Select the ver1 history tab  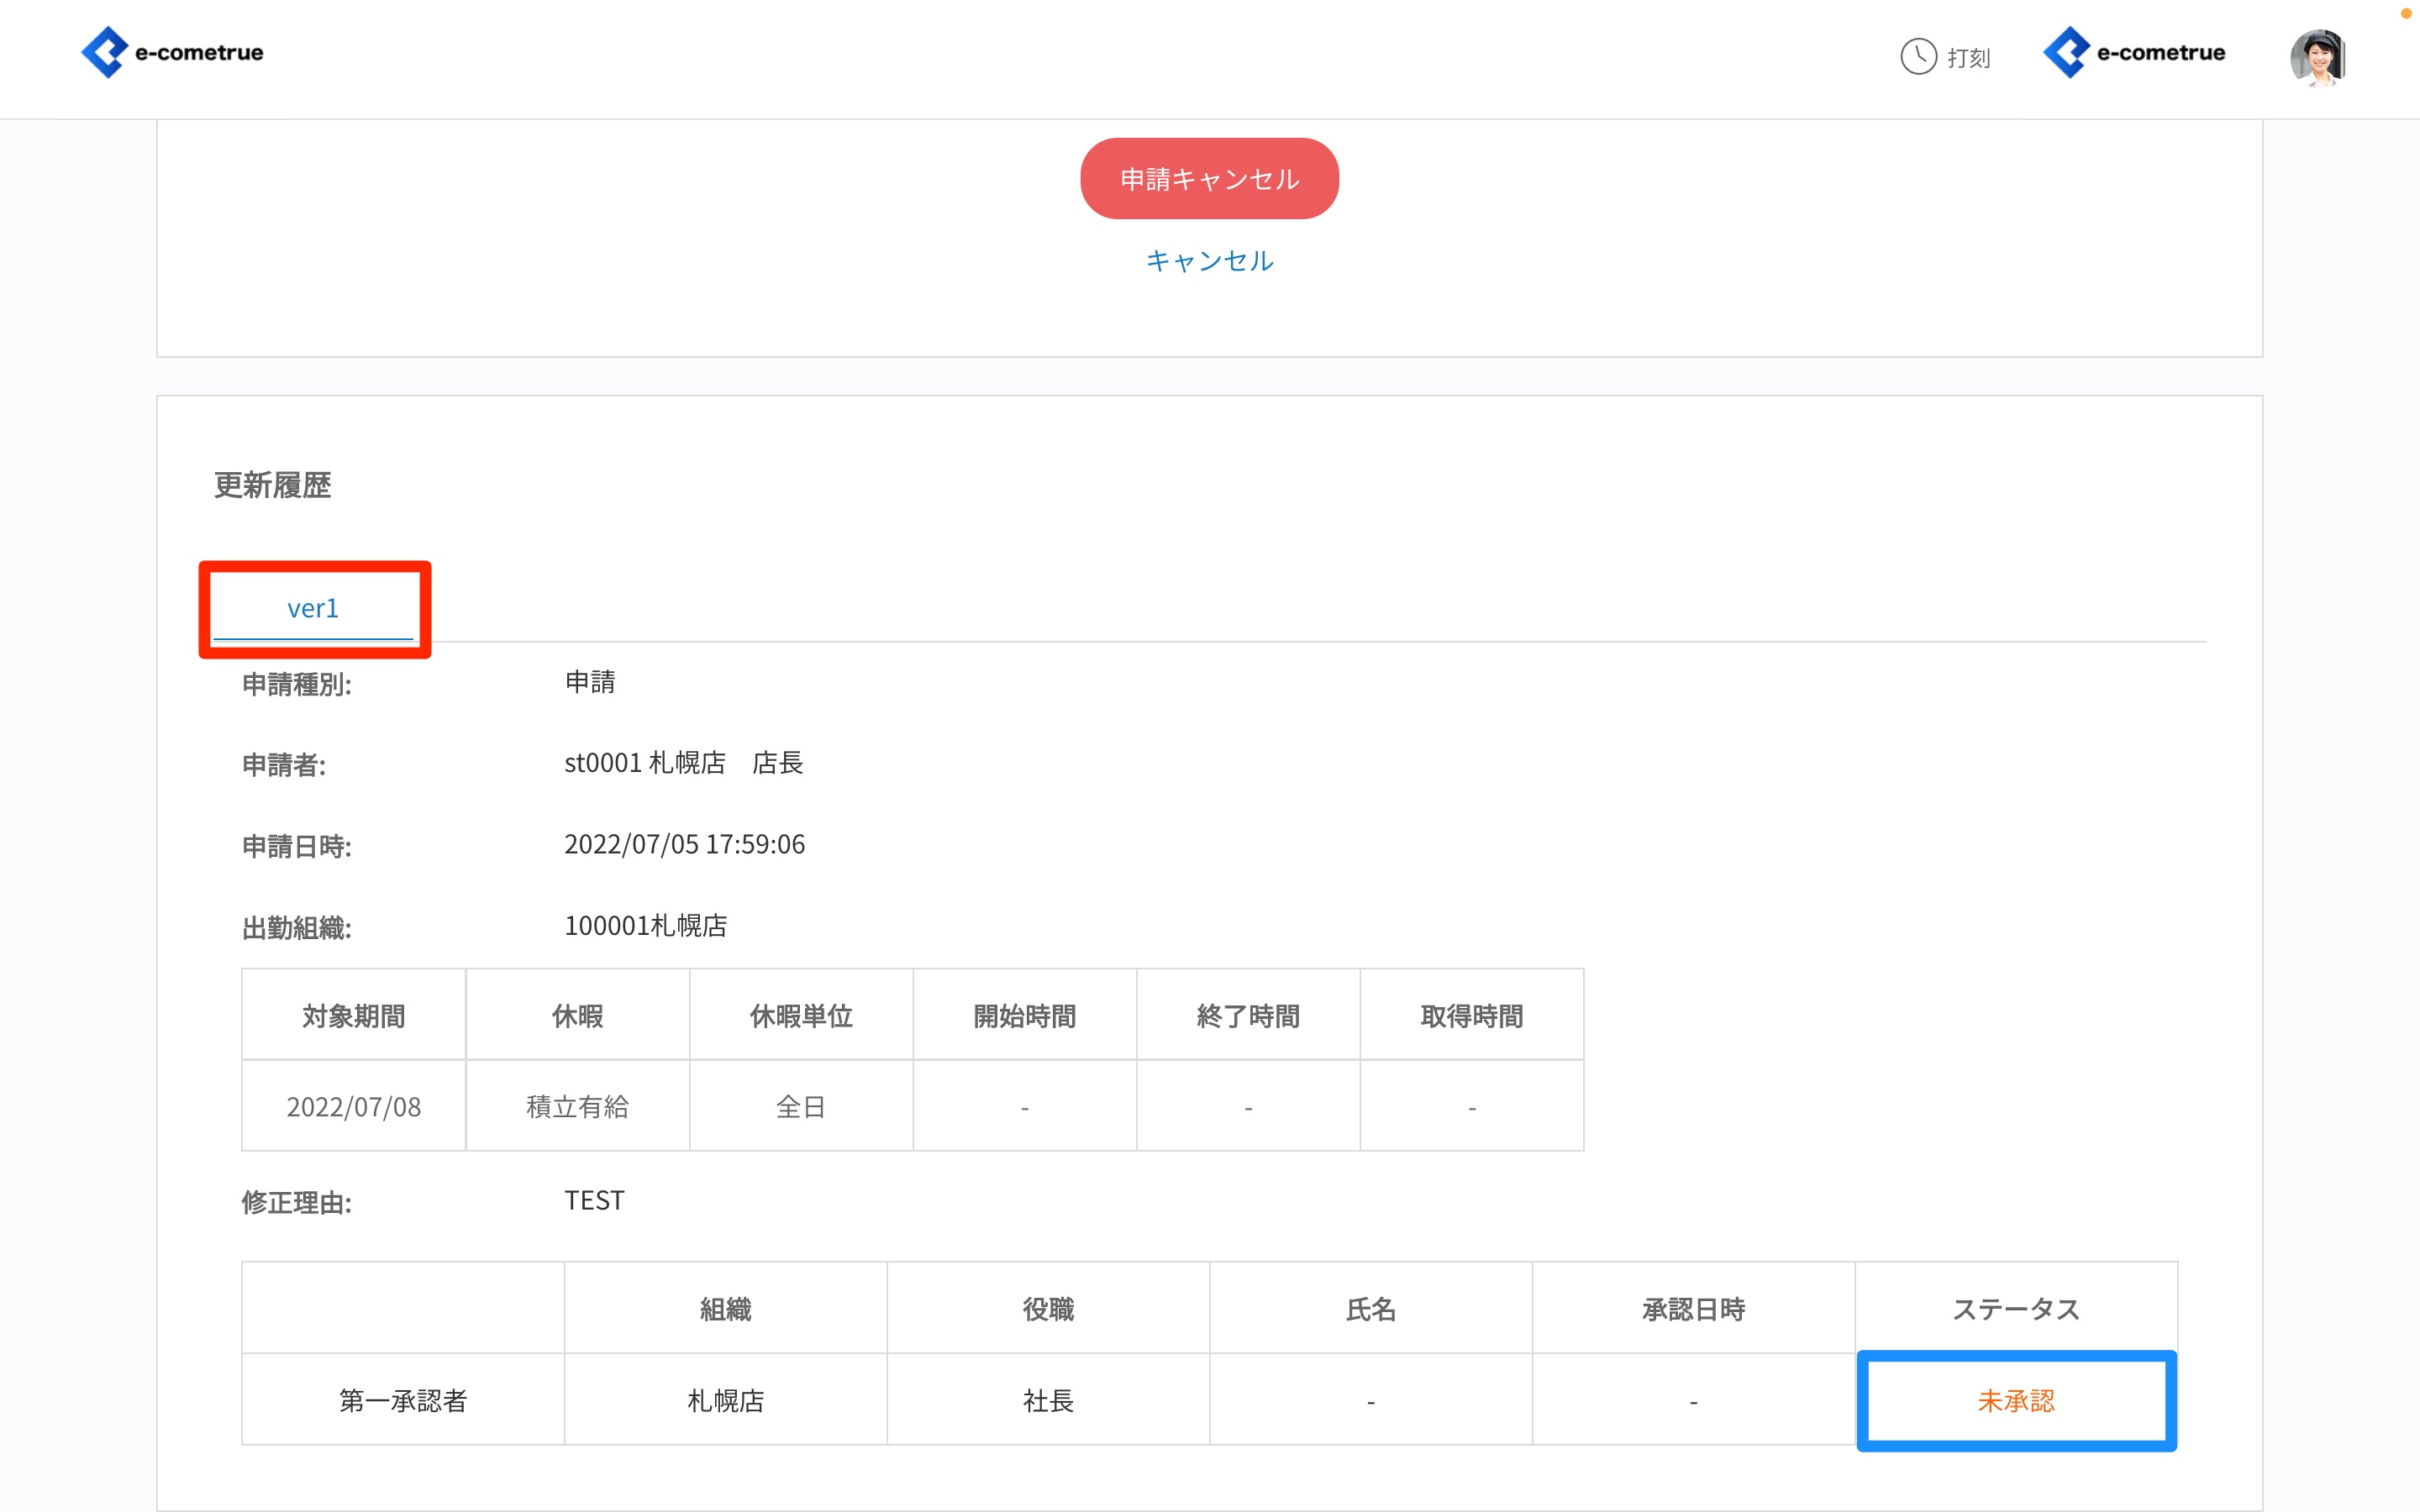point(313,608)
